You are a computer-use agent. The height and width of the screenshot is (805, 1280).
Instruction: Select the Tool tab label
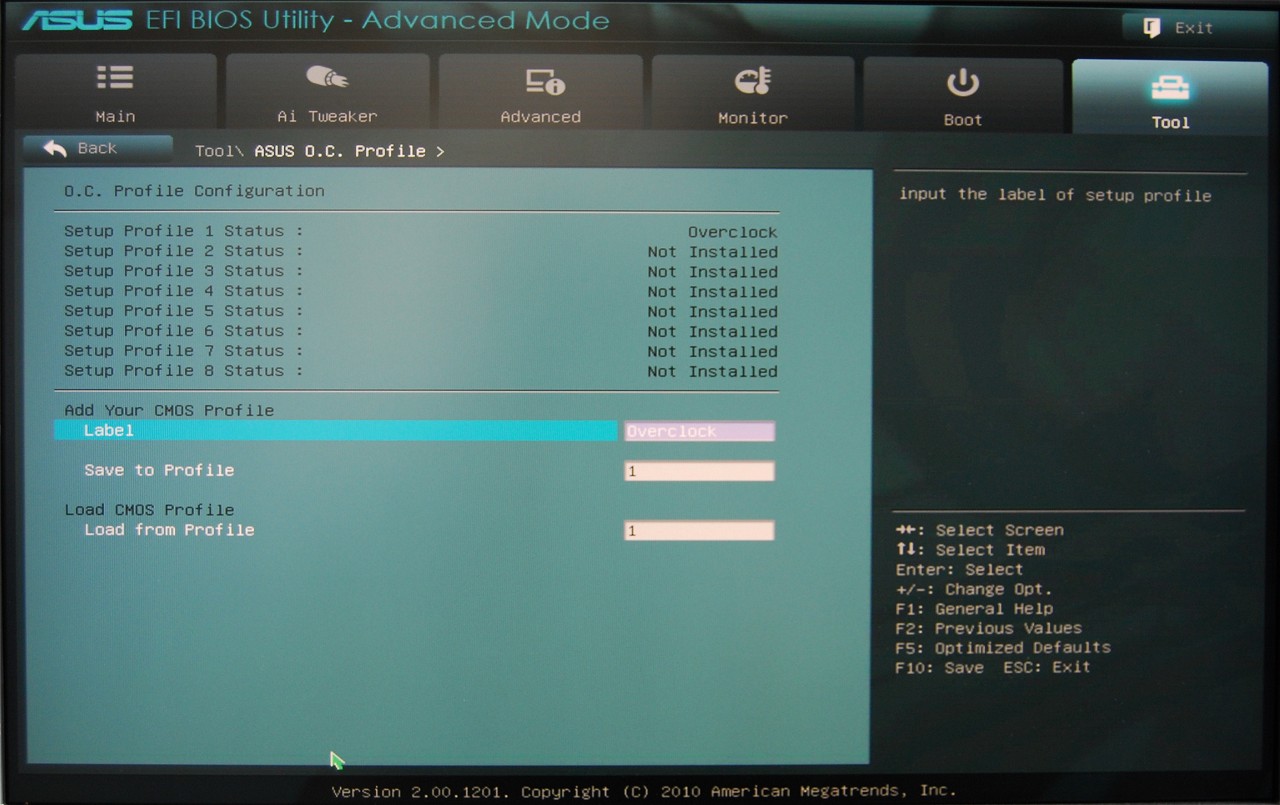1170,122
